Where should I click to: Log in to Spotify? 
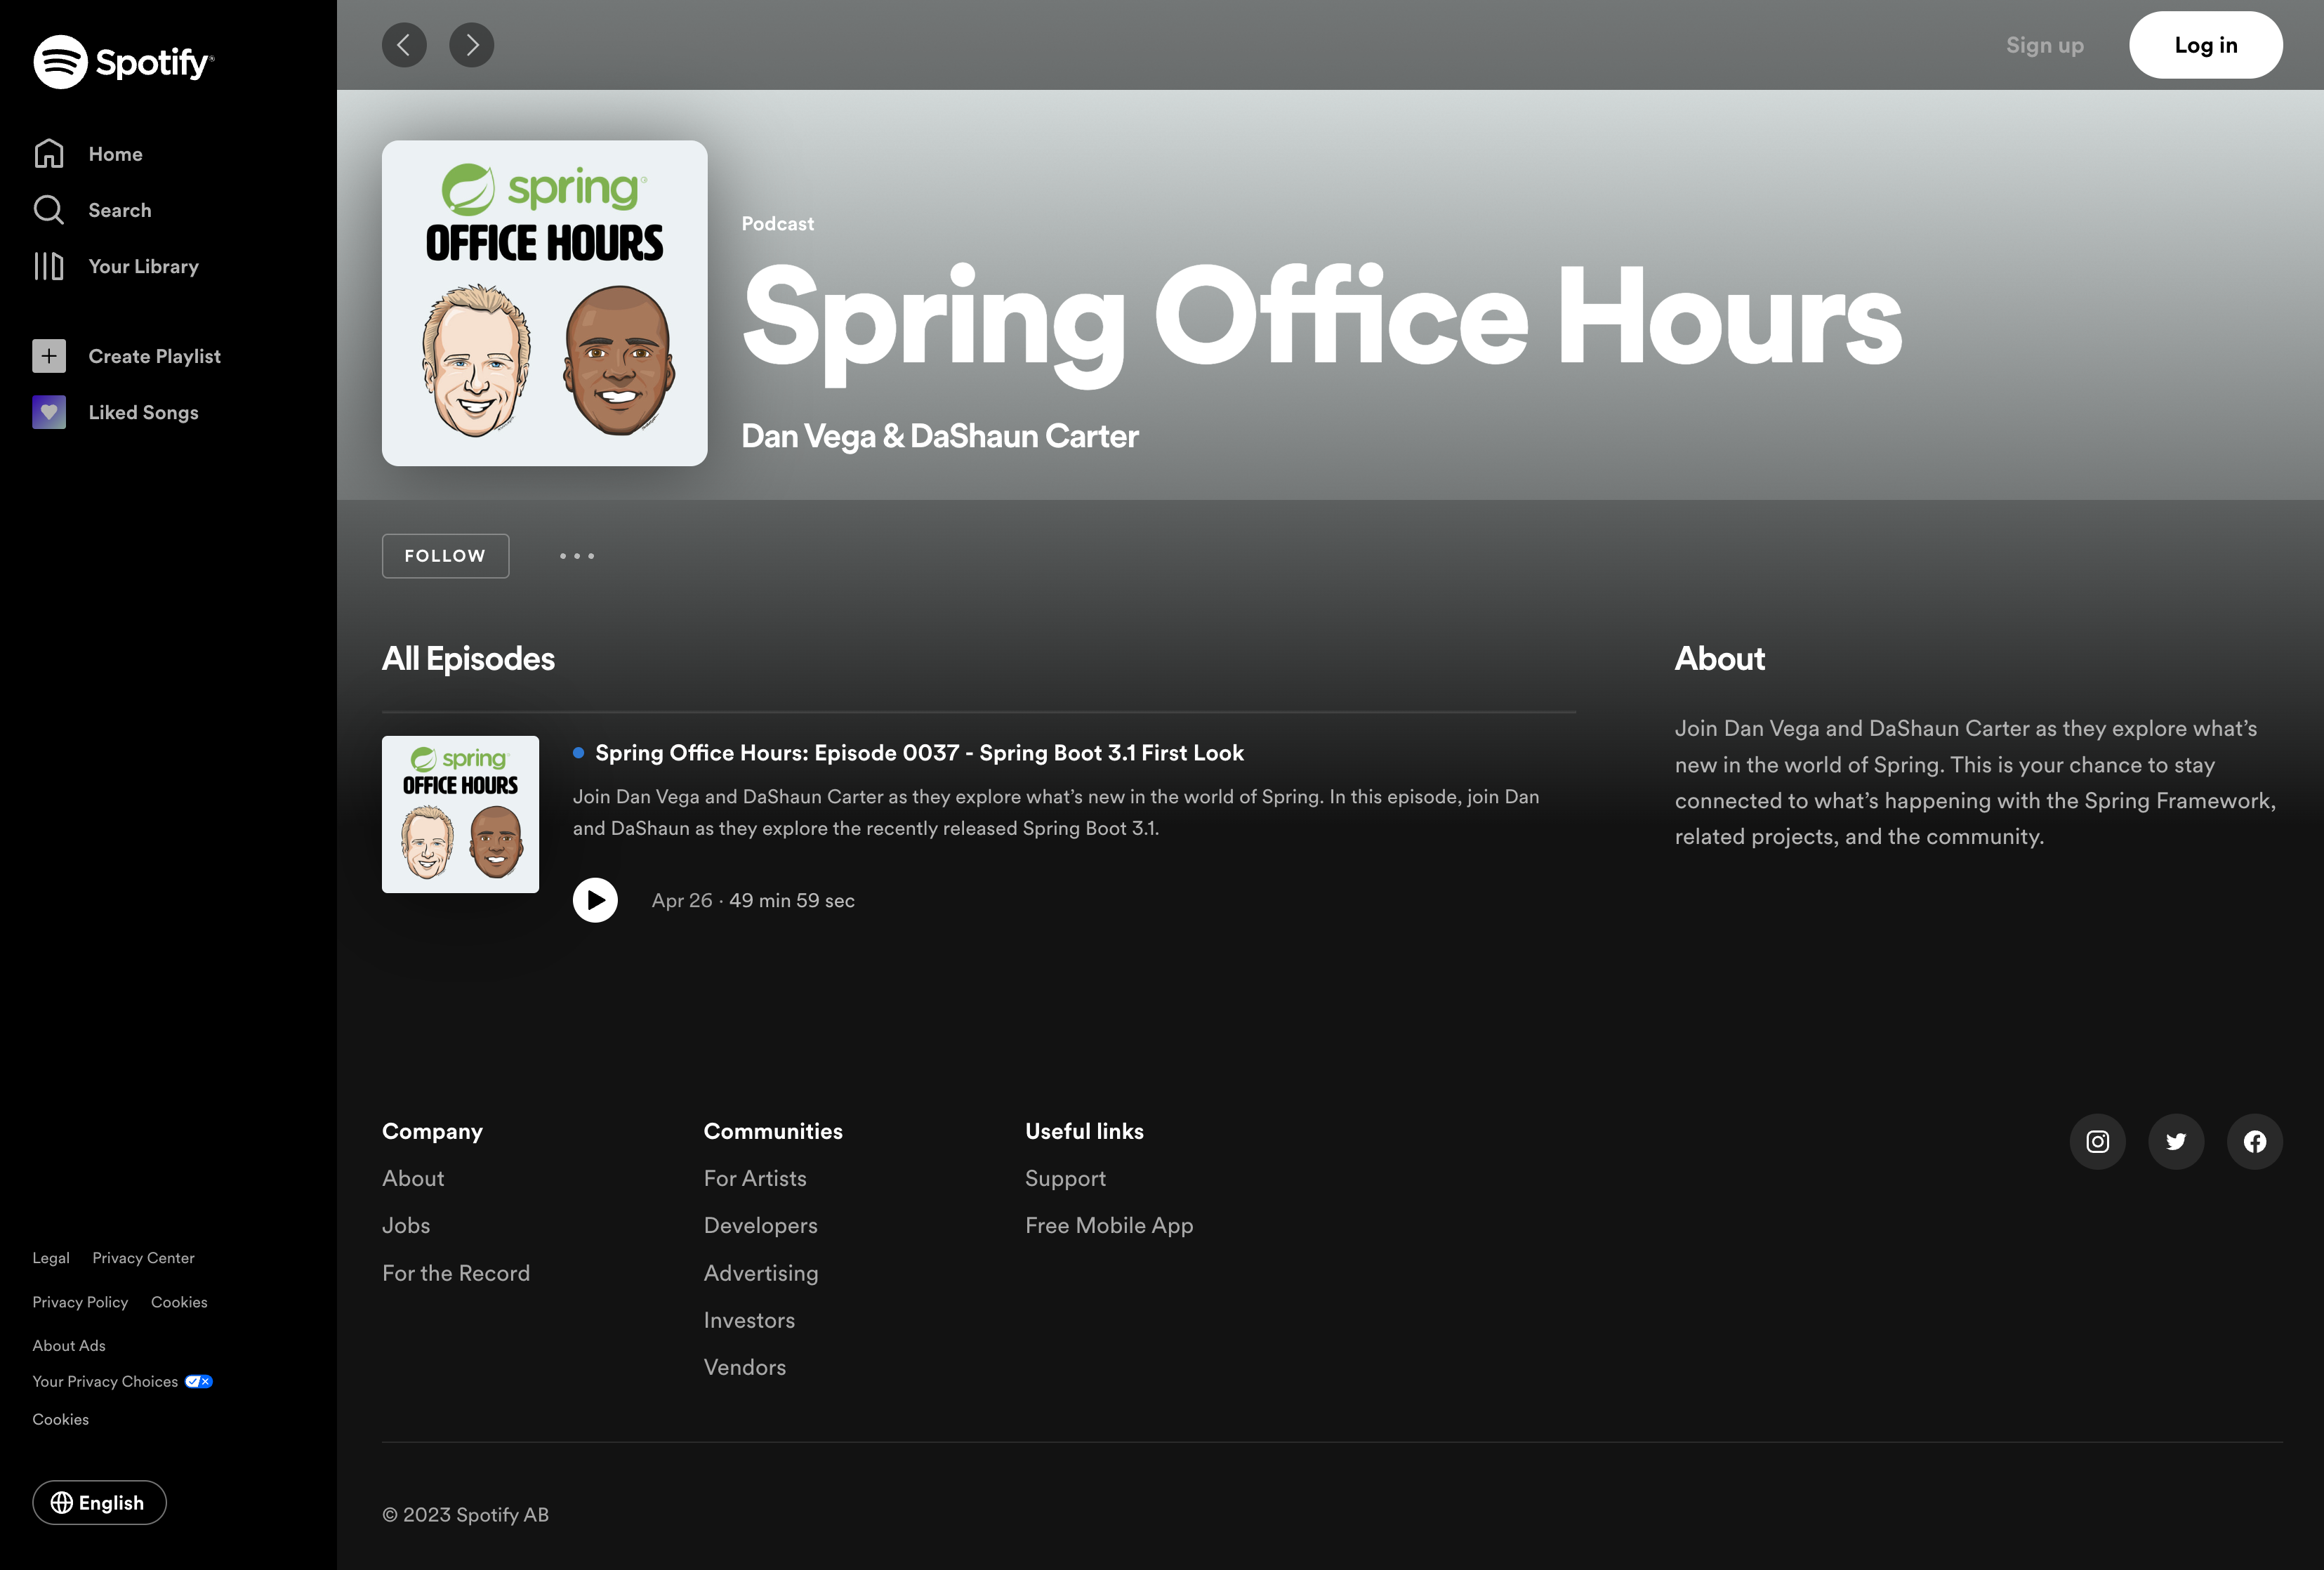pos(2206,45)
